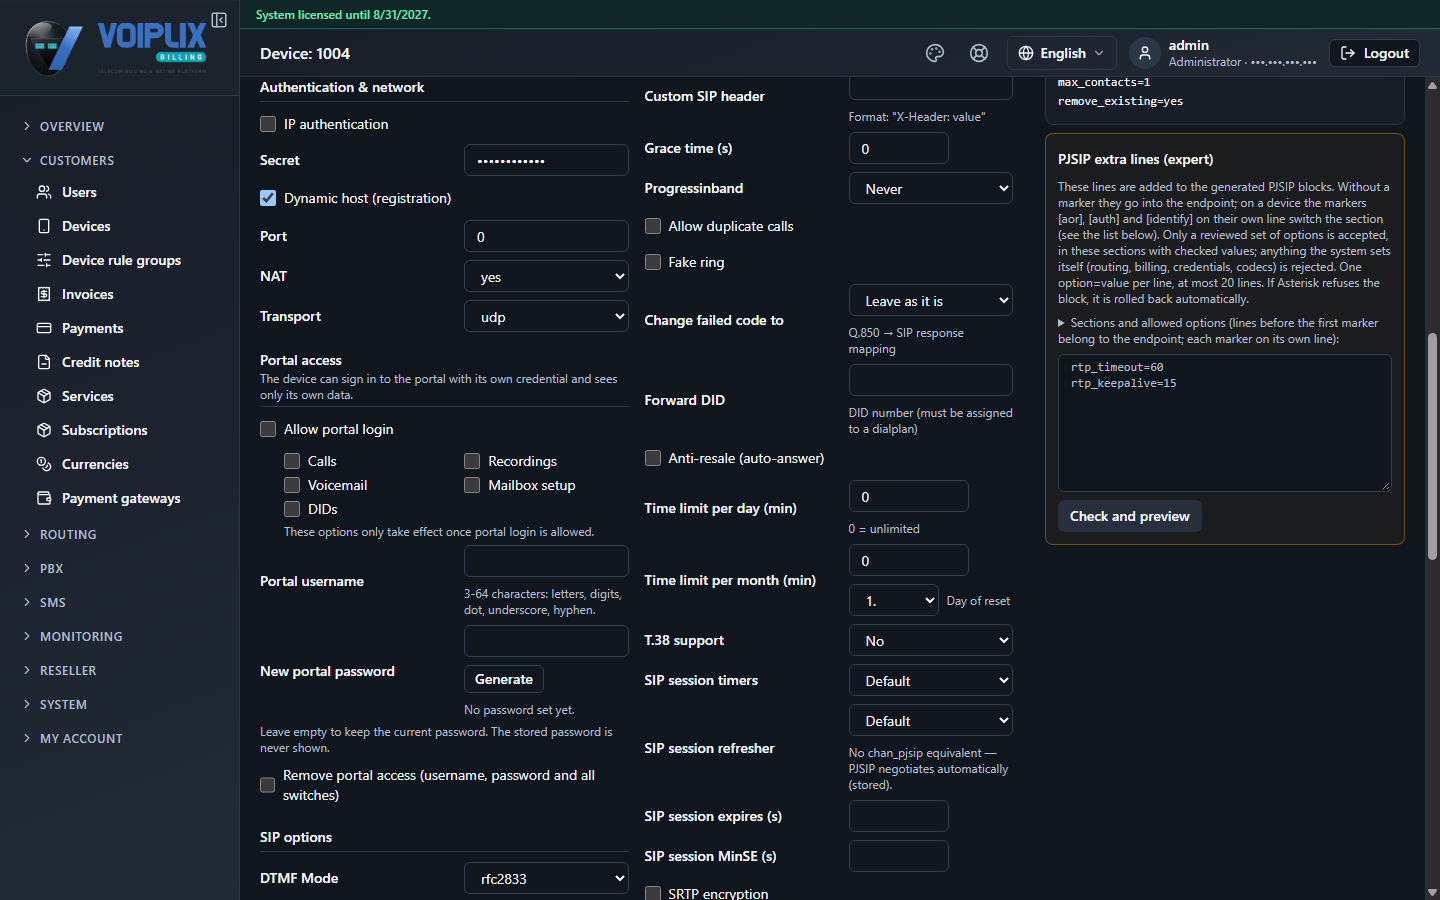The height and width of the screenshot is (900, 1440).
Task: Open the DTMF Mode dropdown
Action: click(546, 879)
